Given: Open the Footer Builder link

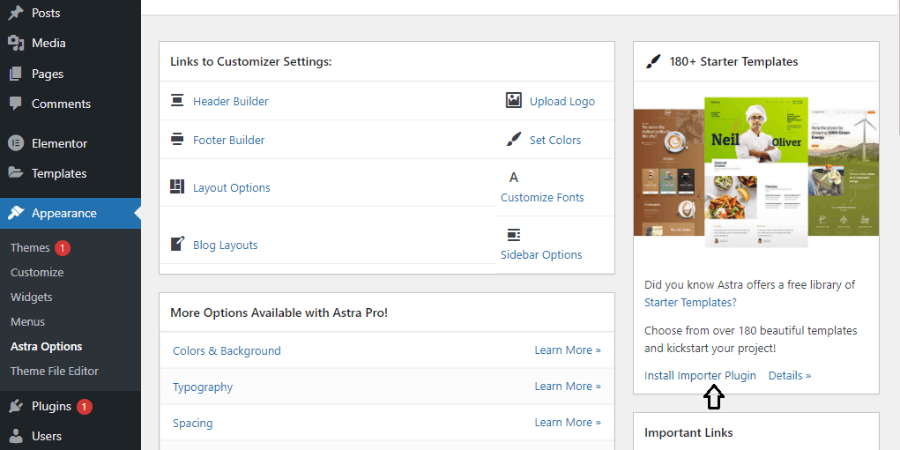Looking at the screenshot, I should (229, 140).
